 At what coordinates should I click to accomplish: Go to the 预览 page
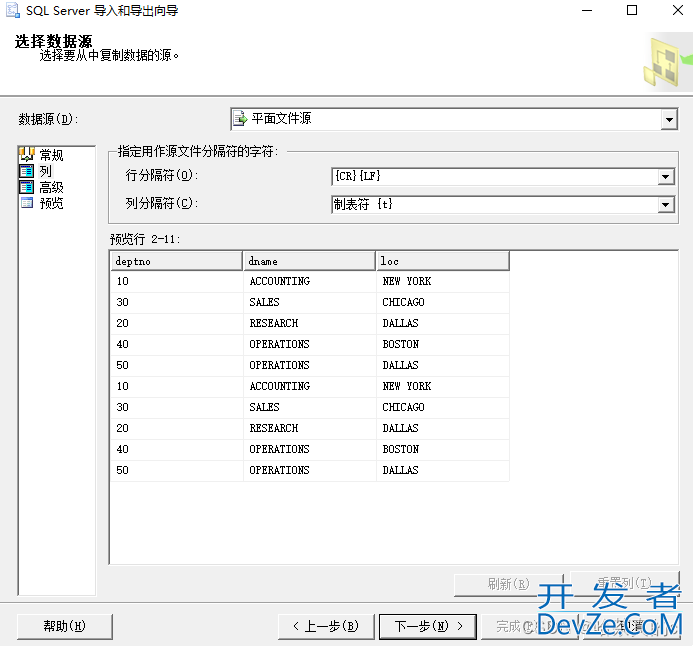pyautogui.click(x=51, y=203)
